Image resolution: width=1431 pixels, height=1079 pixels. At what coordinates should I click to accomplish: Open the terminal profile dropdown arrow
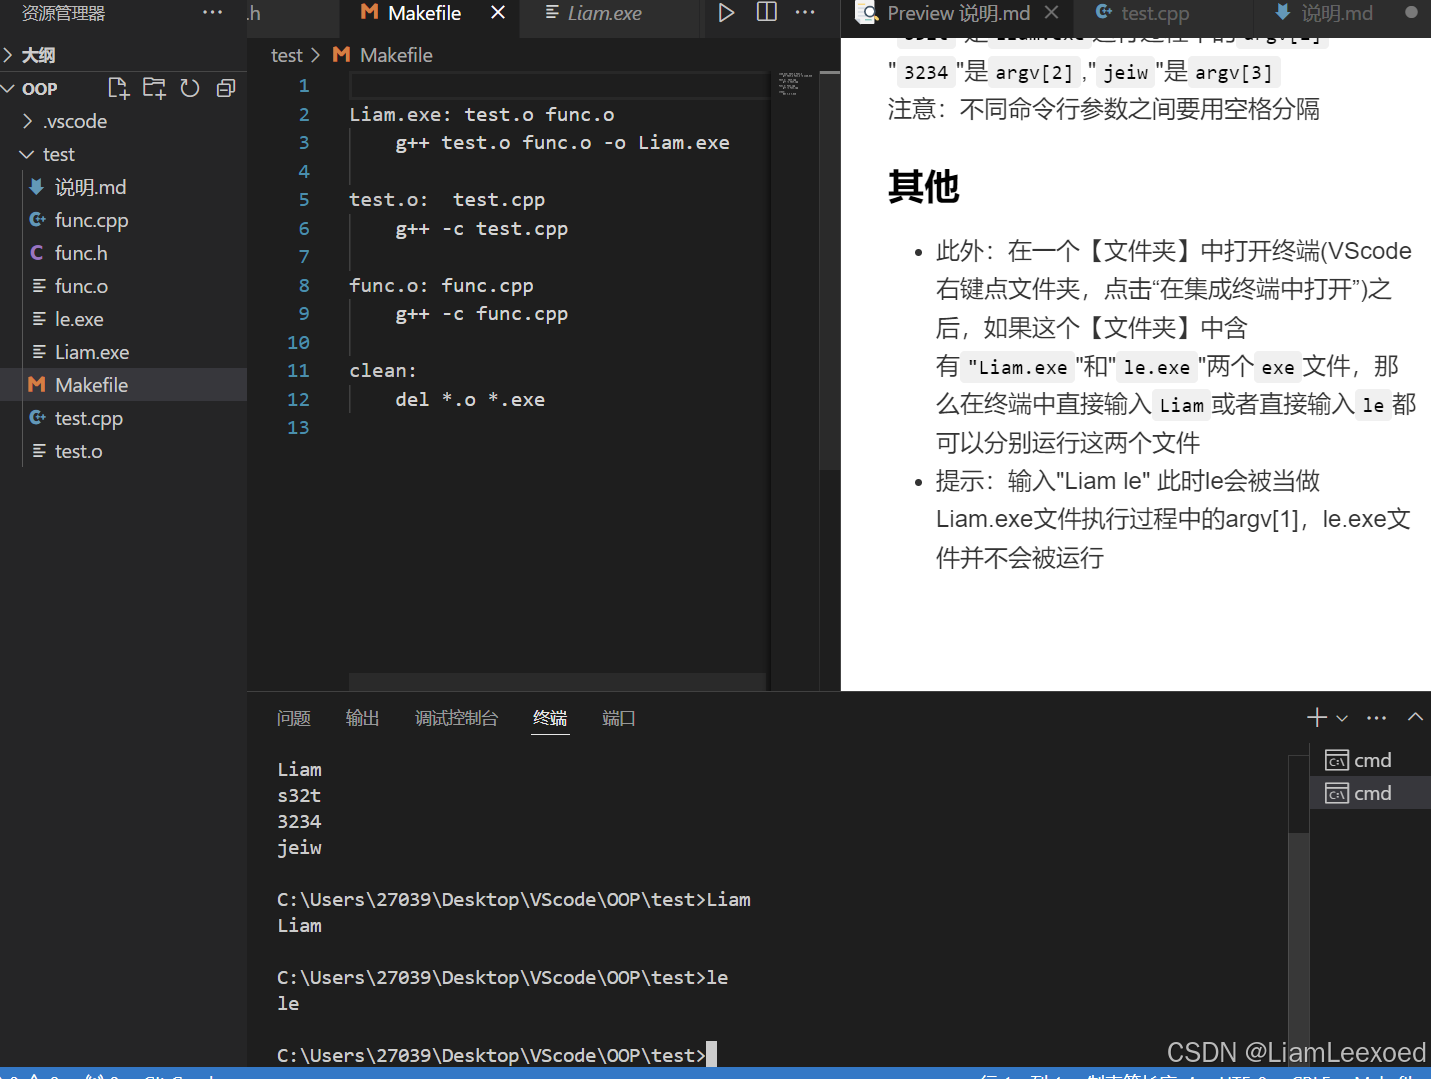click(1342, 717)
